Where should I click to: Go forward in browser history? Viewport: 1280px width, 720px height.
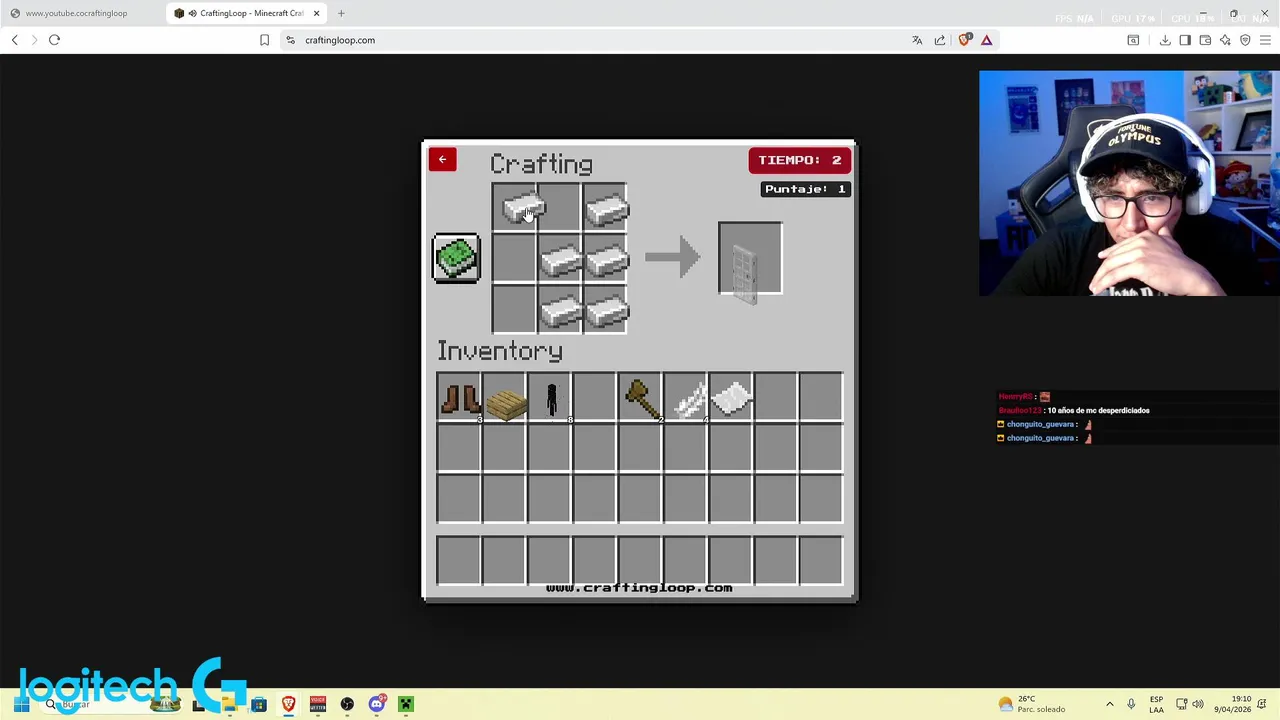click(x=34, y=40)
